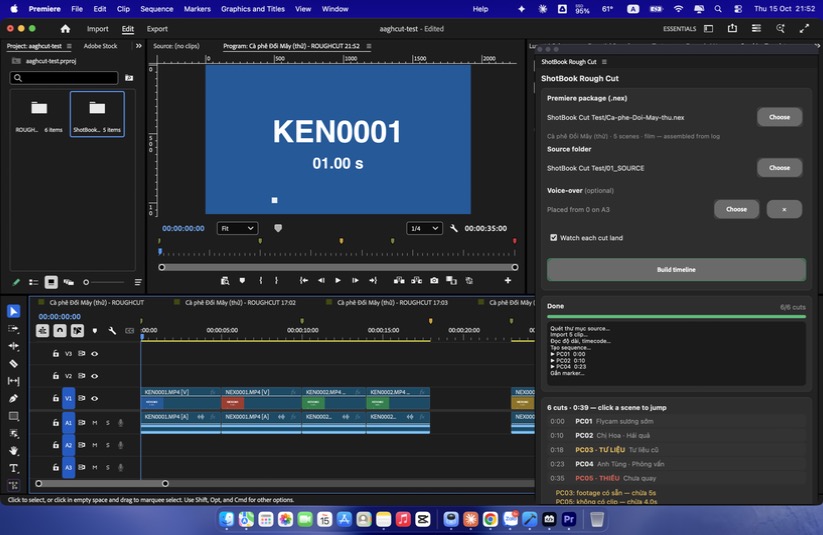Hide track V1 output eye
This screenshot has width=823, height=535.
tap(94, 398)
